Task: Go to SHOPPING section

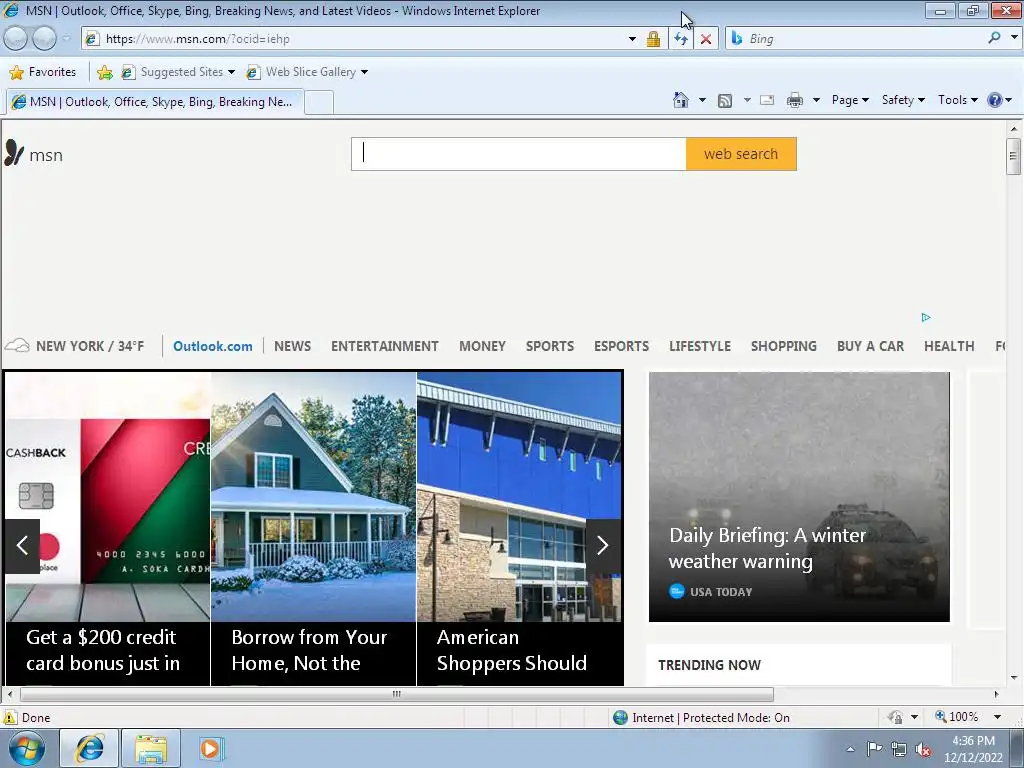Action: click(784, 346)
